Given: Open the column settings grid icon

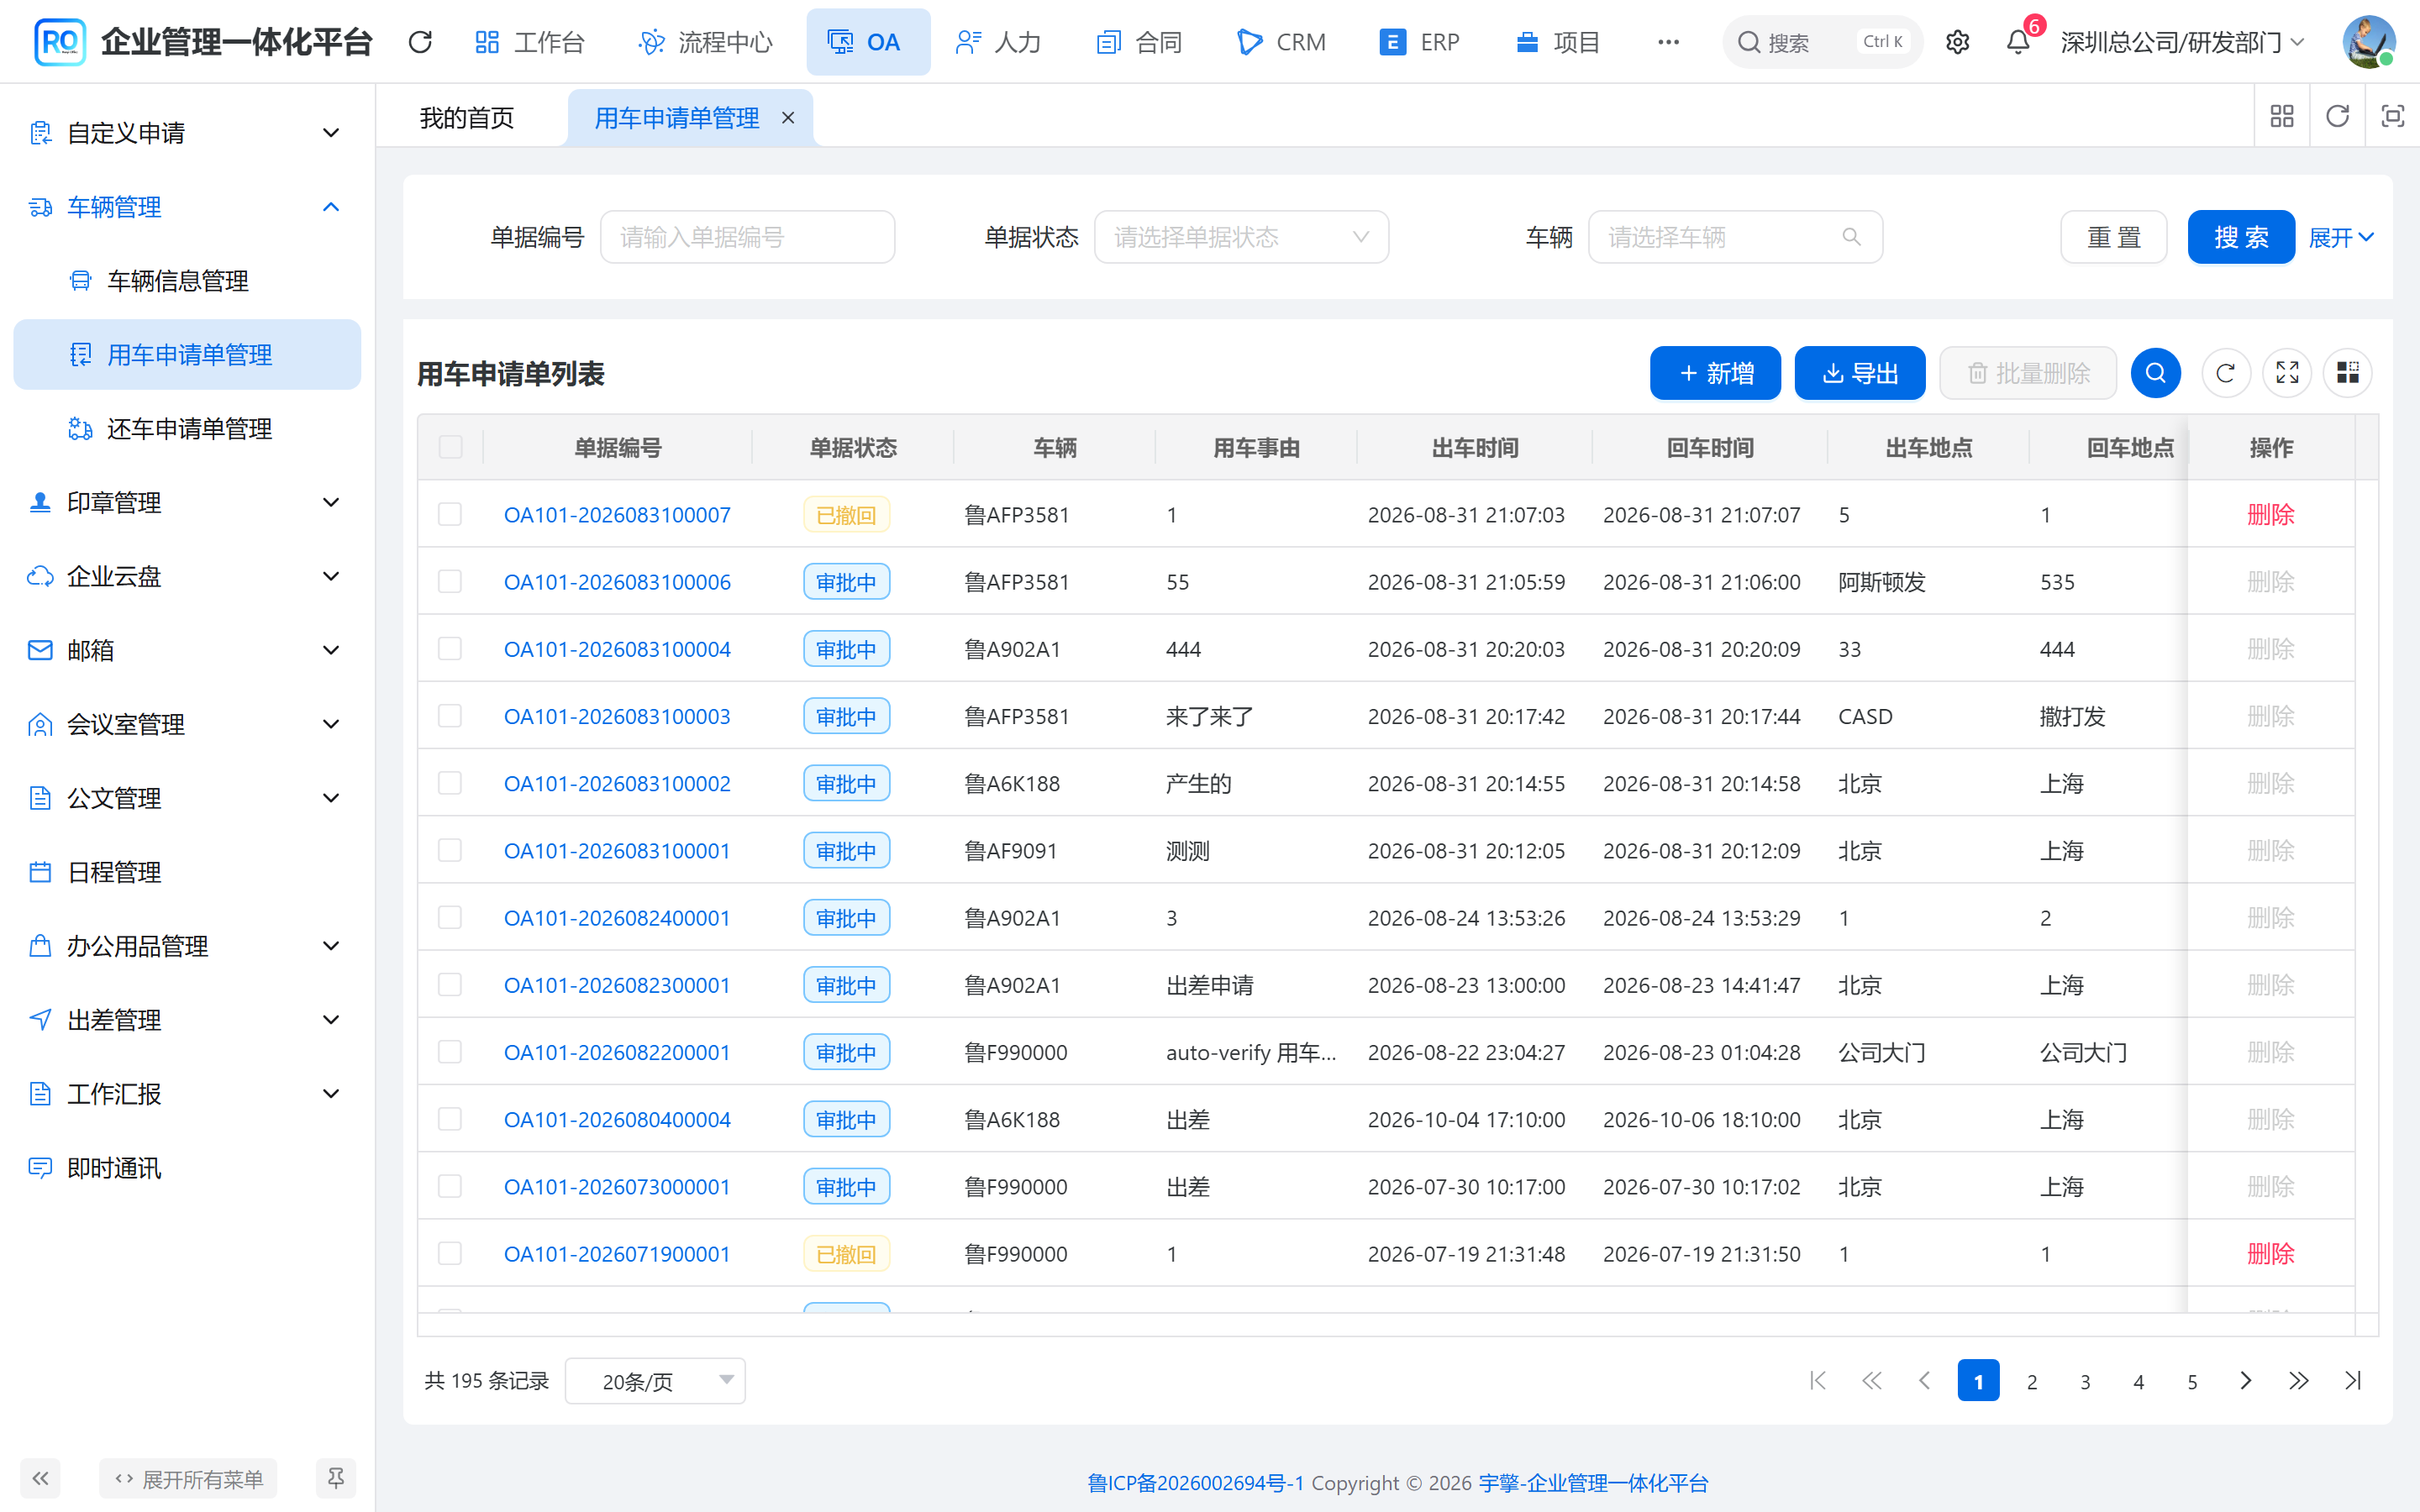Looking at the screenshot, I should coord(2348,373).
